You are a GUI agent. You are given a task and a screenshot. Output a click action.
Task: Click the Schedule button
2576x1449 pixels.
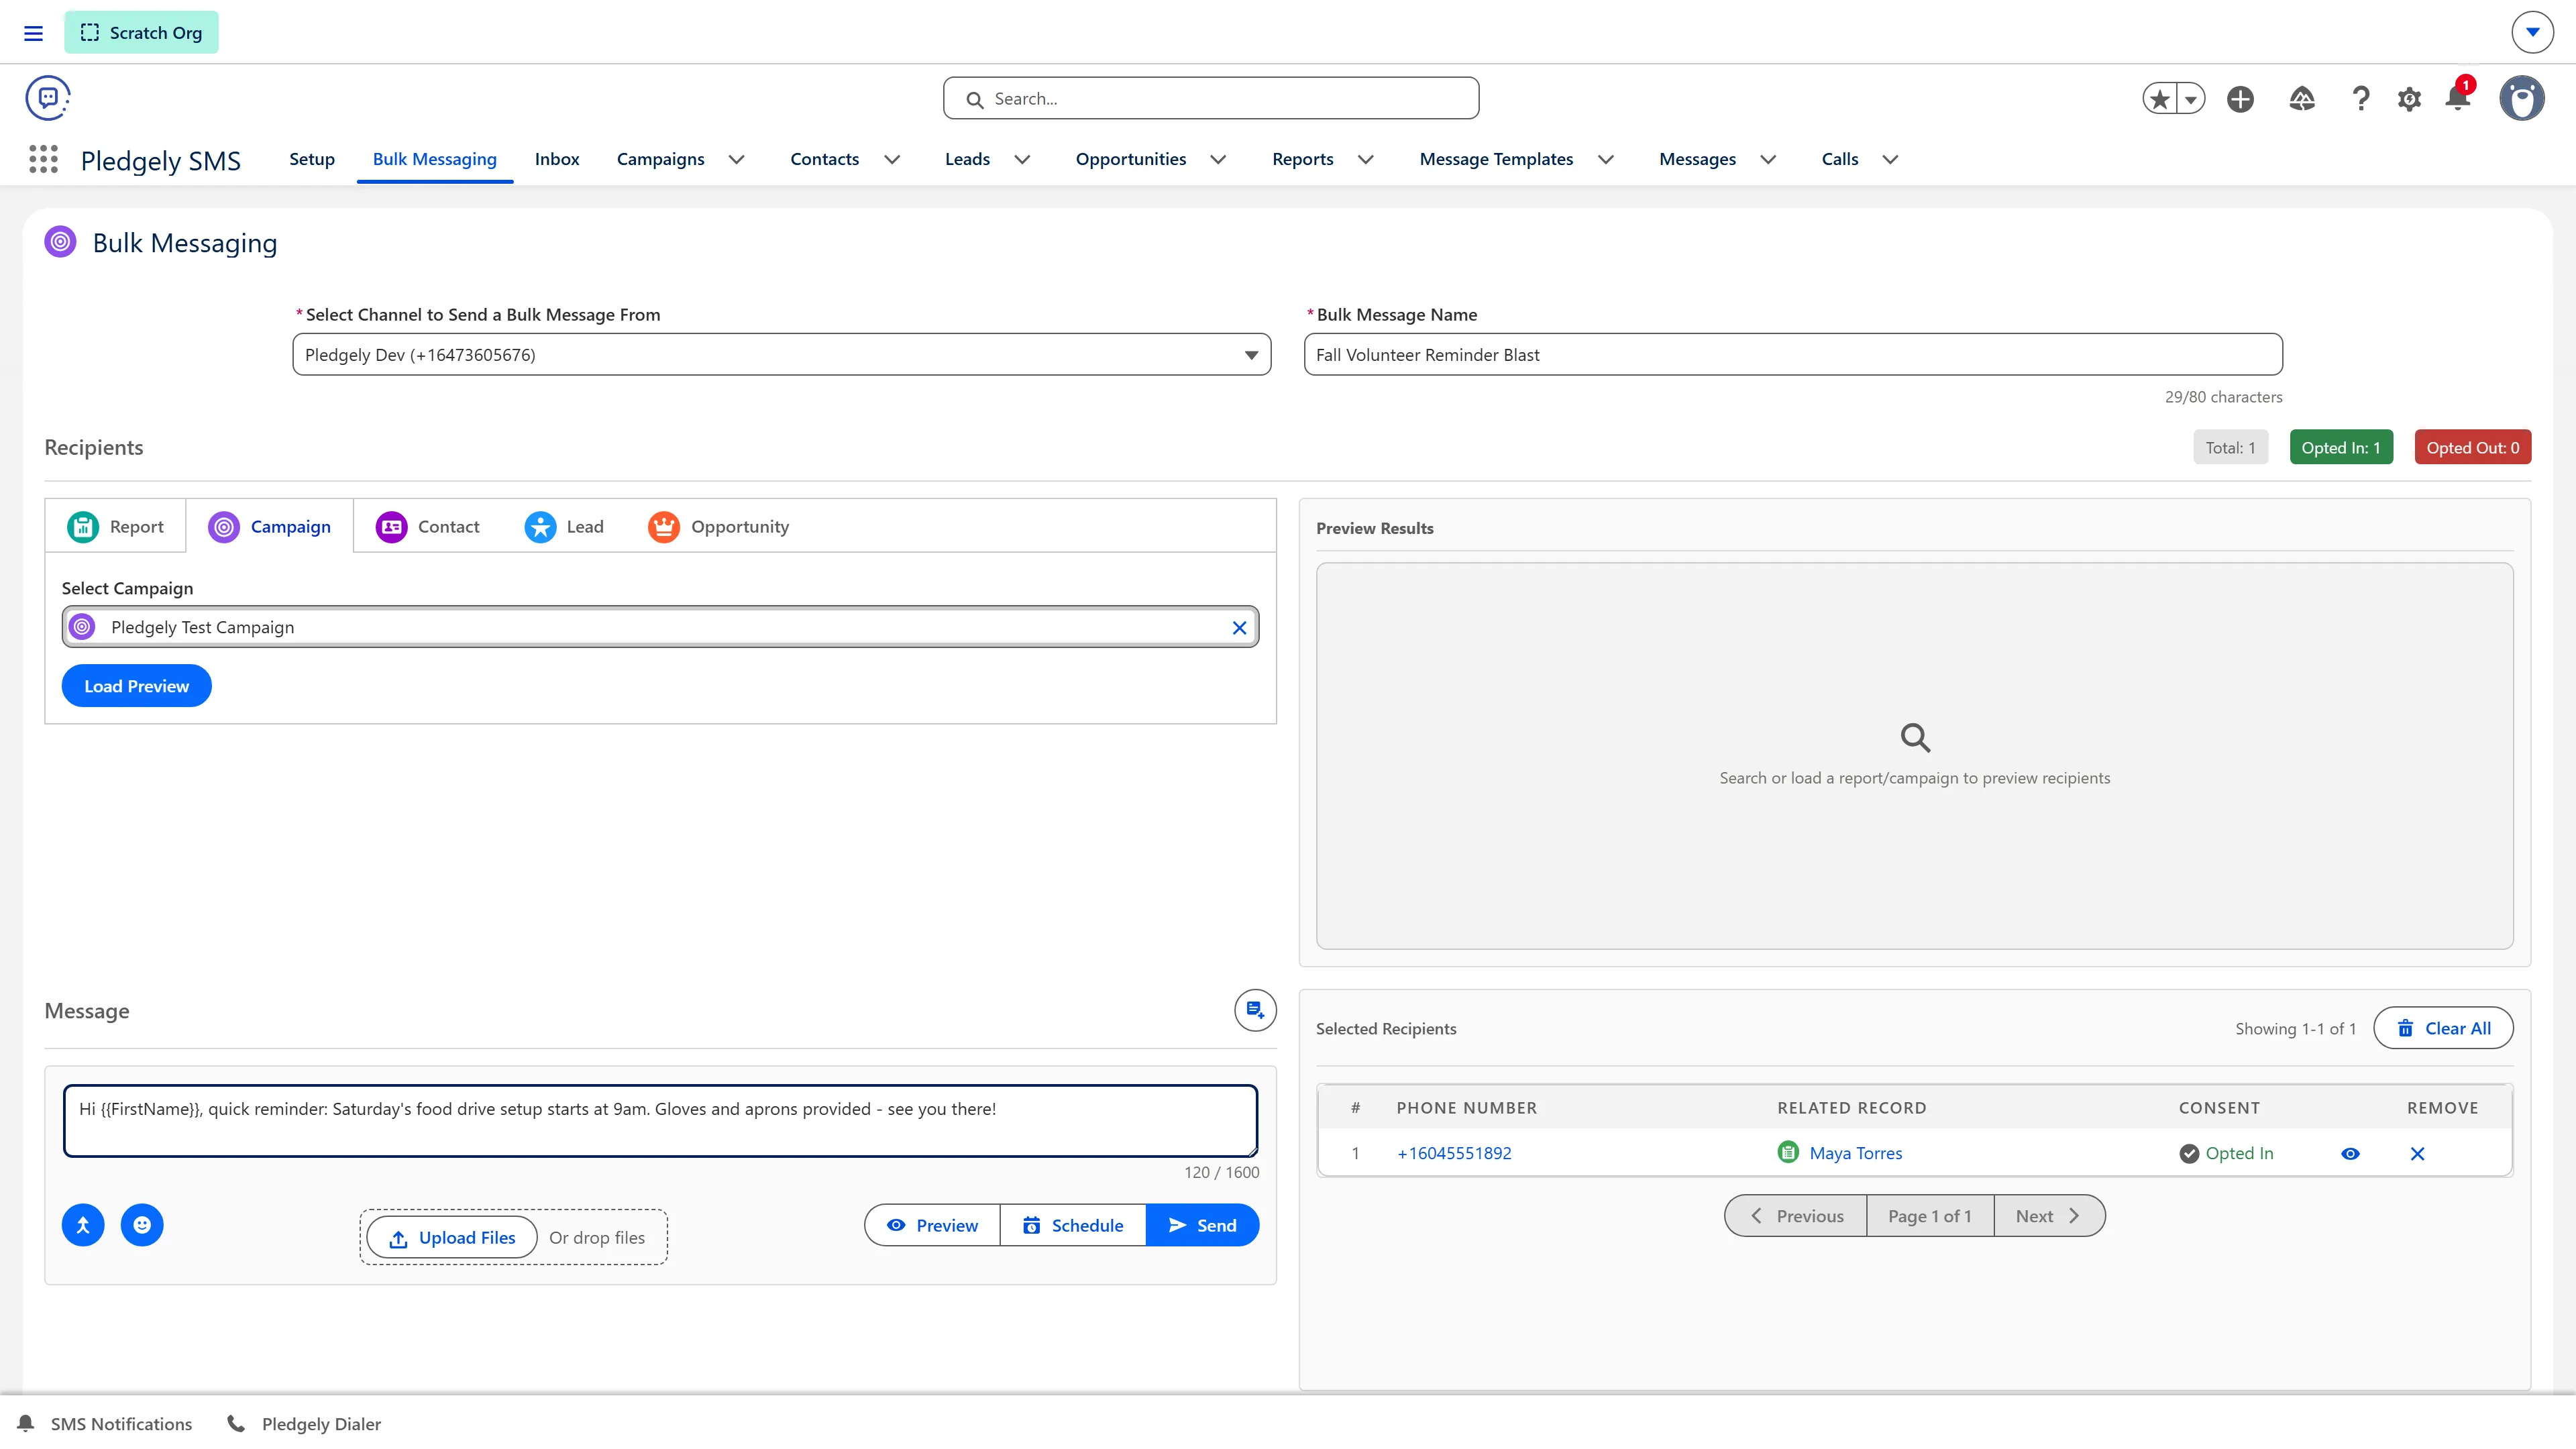tap(1073, 1226)
